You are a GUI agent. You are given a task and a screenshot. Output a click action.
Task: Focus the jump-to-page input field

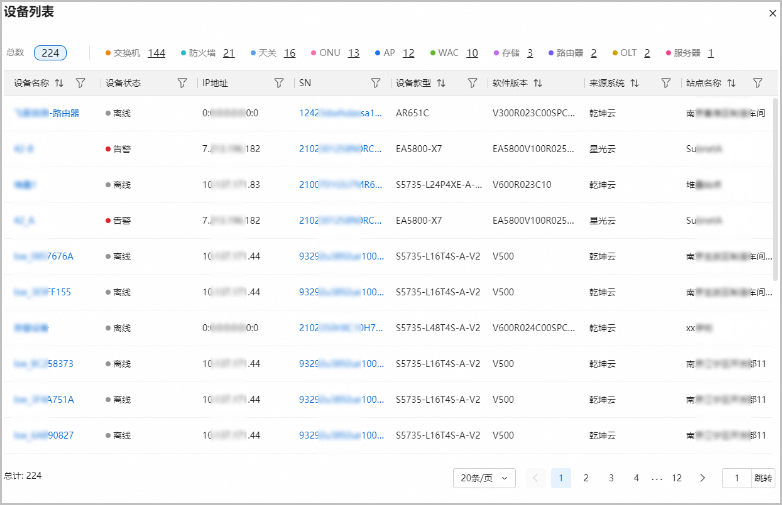[x=737, y=478]
